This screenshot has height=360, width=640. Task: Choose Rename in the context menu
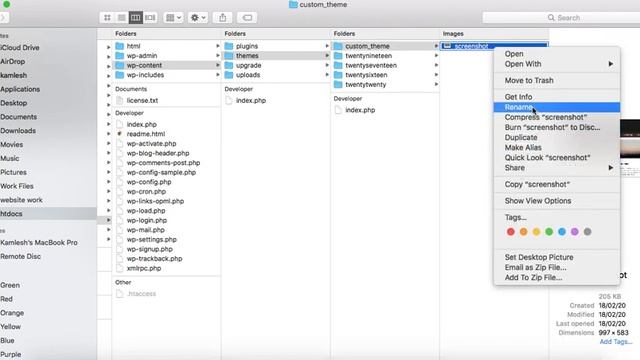(x=557, y=107)
